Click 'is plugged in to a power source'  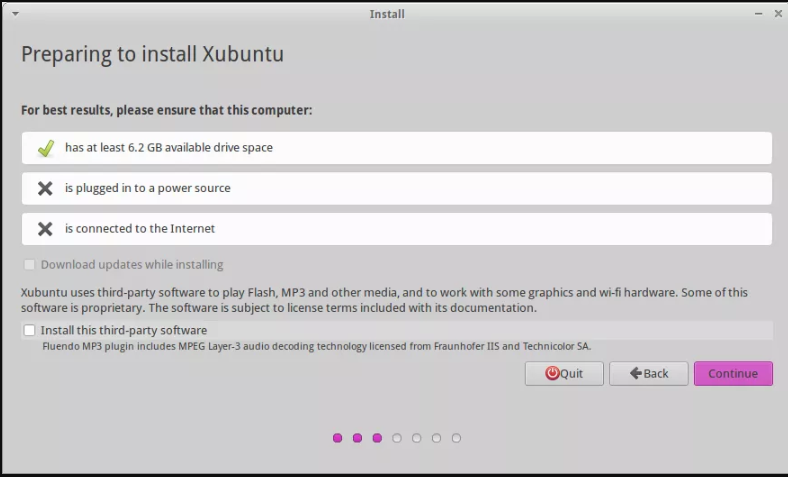(x=148, y=188)
